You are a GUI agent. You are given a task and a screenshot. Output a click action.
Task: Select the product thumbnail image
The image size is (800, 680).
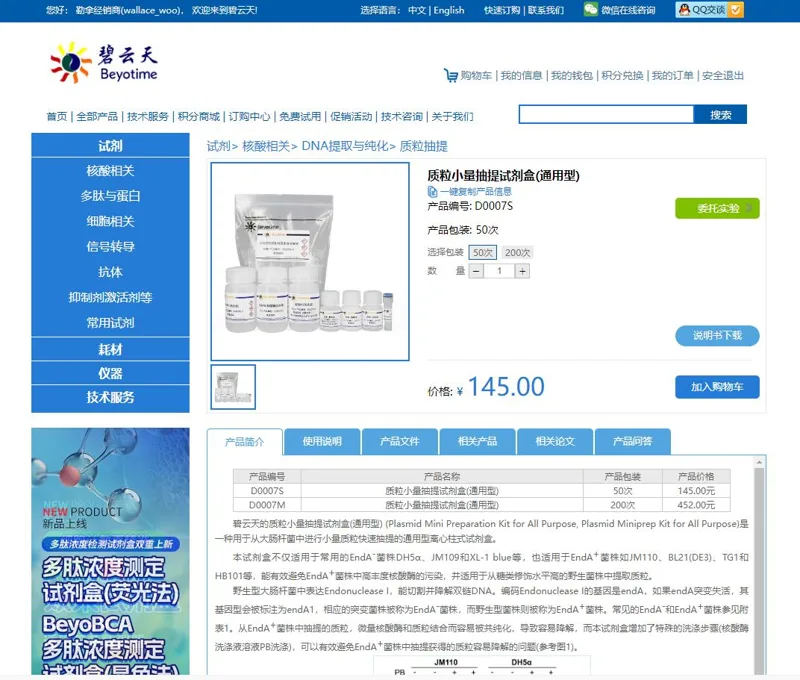click(233, 387)
